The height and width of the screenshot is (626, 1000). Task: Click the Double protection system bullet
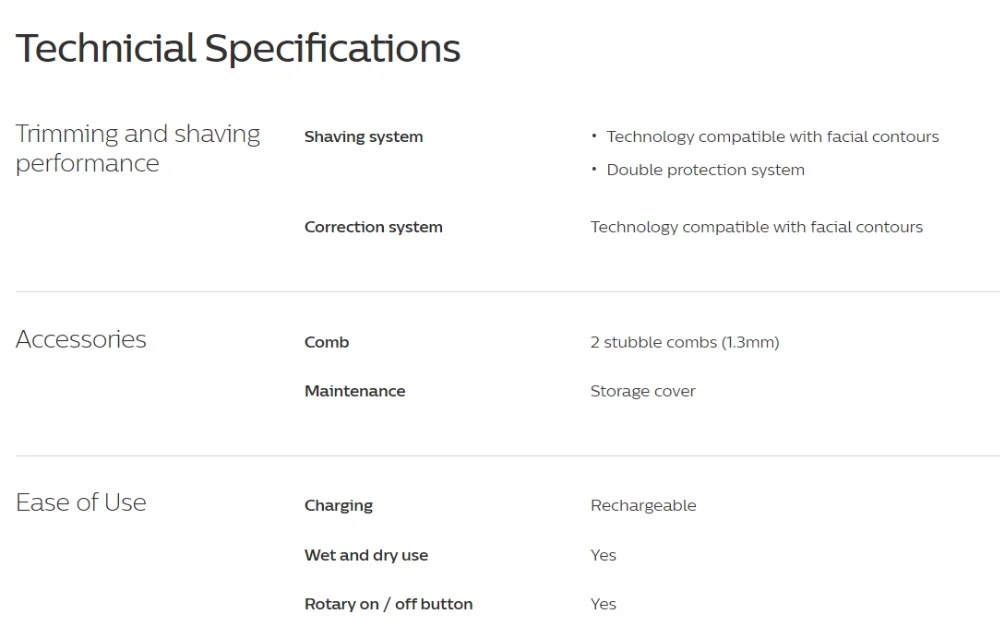(x=705, y=170)
